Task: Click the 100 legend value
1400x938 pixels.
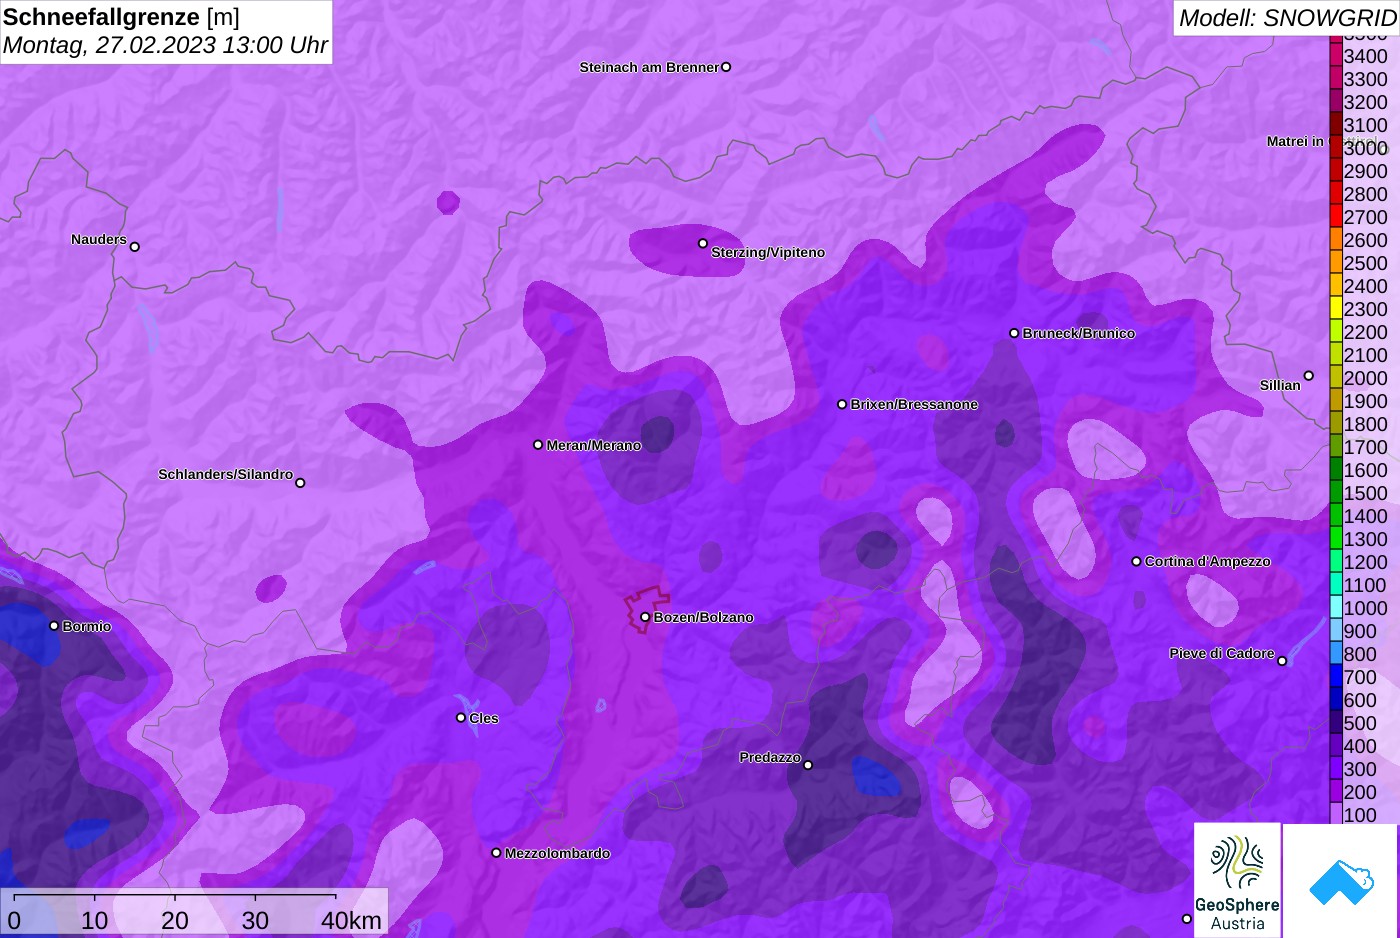Action: [1361, 815]
